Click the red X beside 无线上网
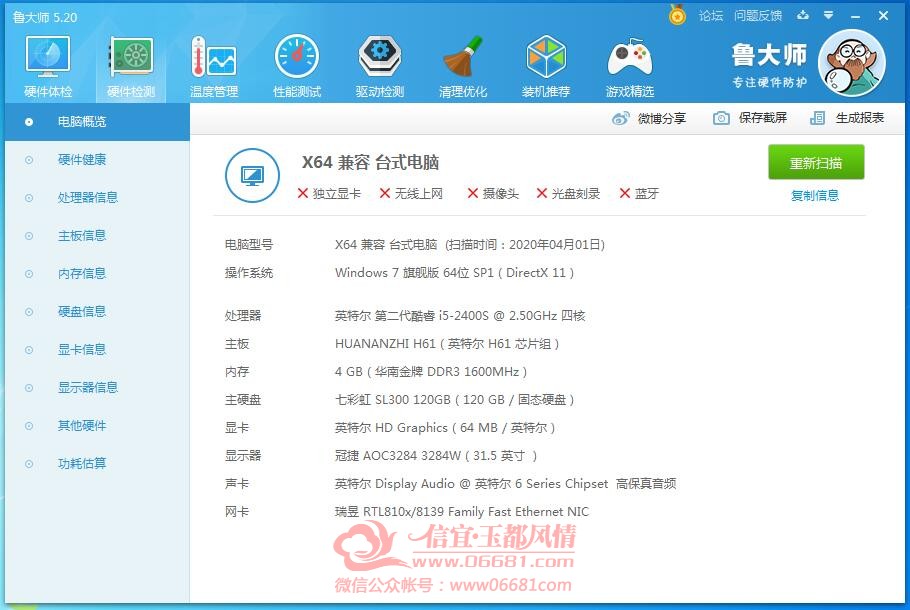This screenshot has height=610, width=910. tap(385, 193)
